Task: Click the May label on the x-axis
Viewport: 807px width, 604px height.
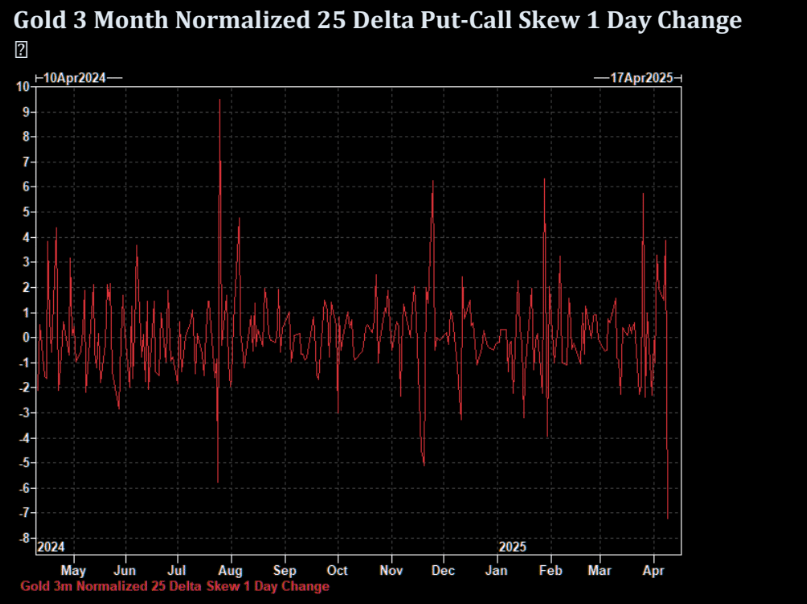Action: point(74,570)
